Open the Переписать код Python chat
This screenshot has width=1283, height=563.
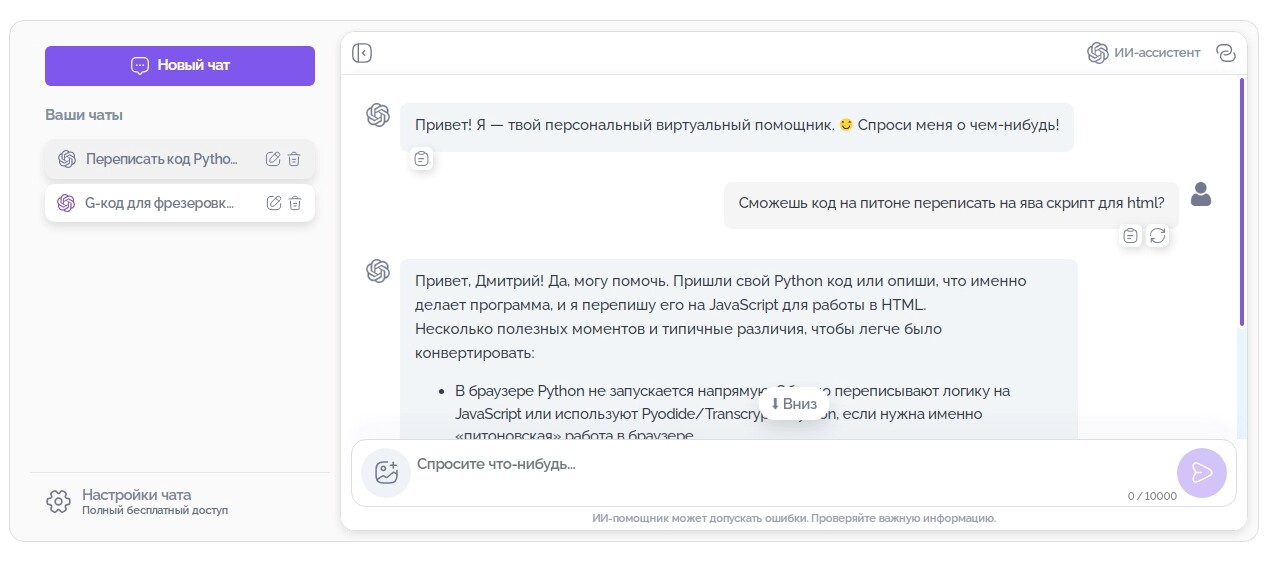160,159
